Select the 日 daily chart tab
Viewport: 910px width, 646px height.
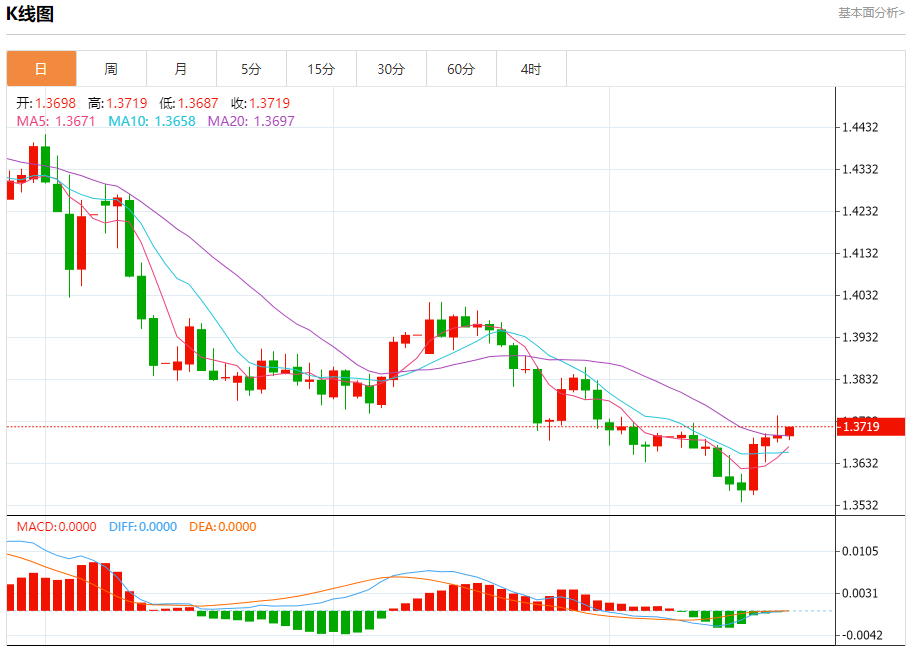pyautogui.click(x=41, y=69)
